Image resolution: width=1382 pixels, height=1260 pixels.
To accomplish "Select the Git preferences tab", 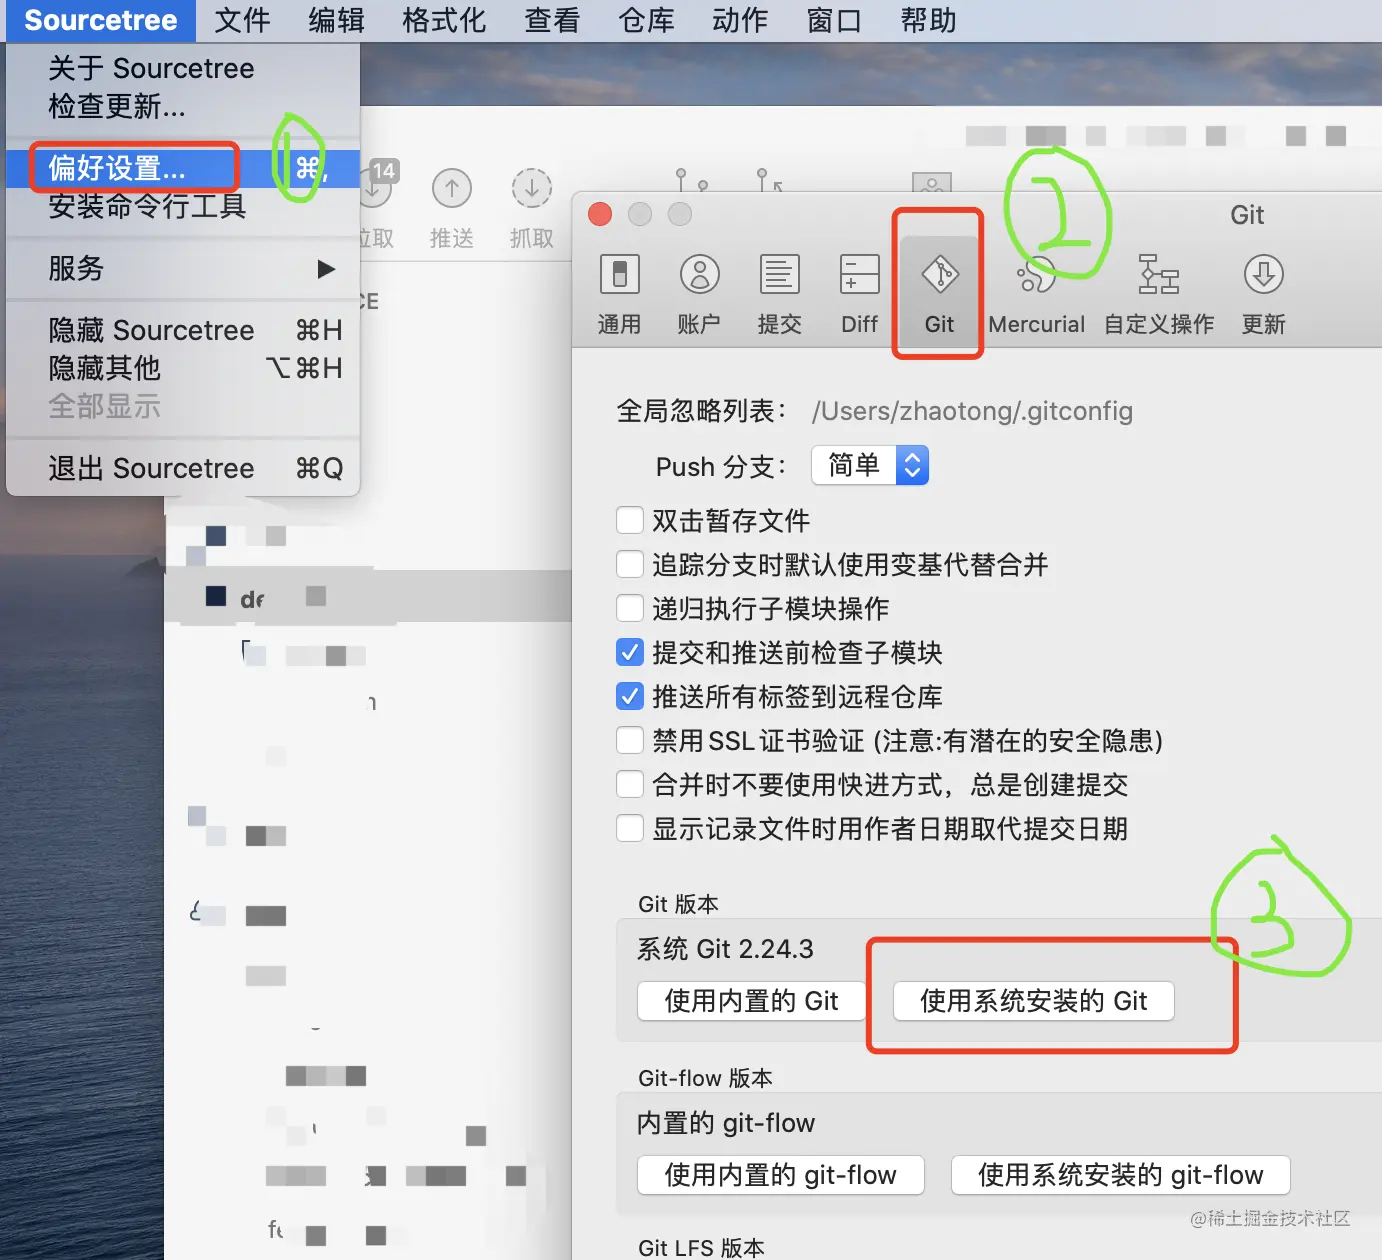I will click(939, 294).
